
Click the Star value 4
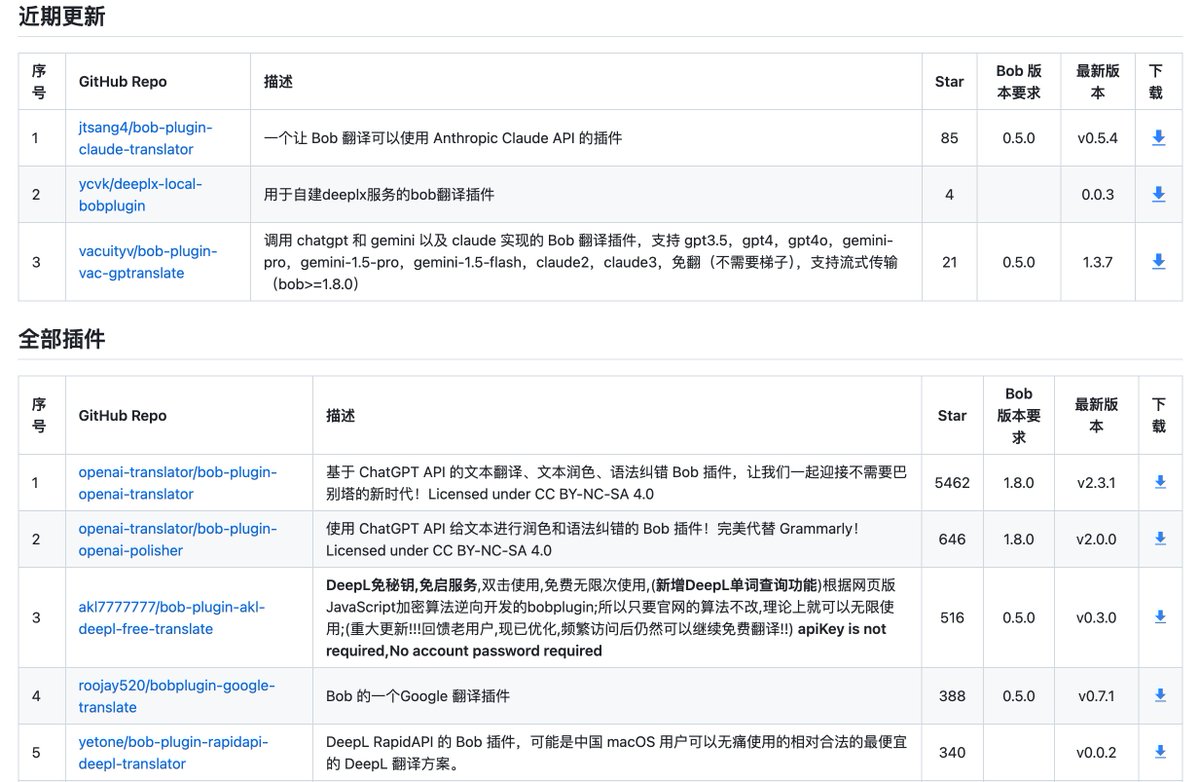(949, 194)
